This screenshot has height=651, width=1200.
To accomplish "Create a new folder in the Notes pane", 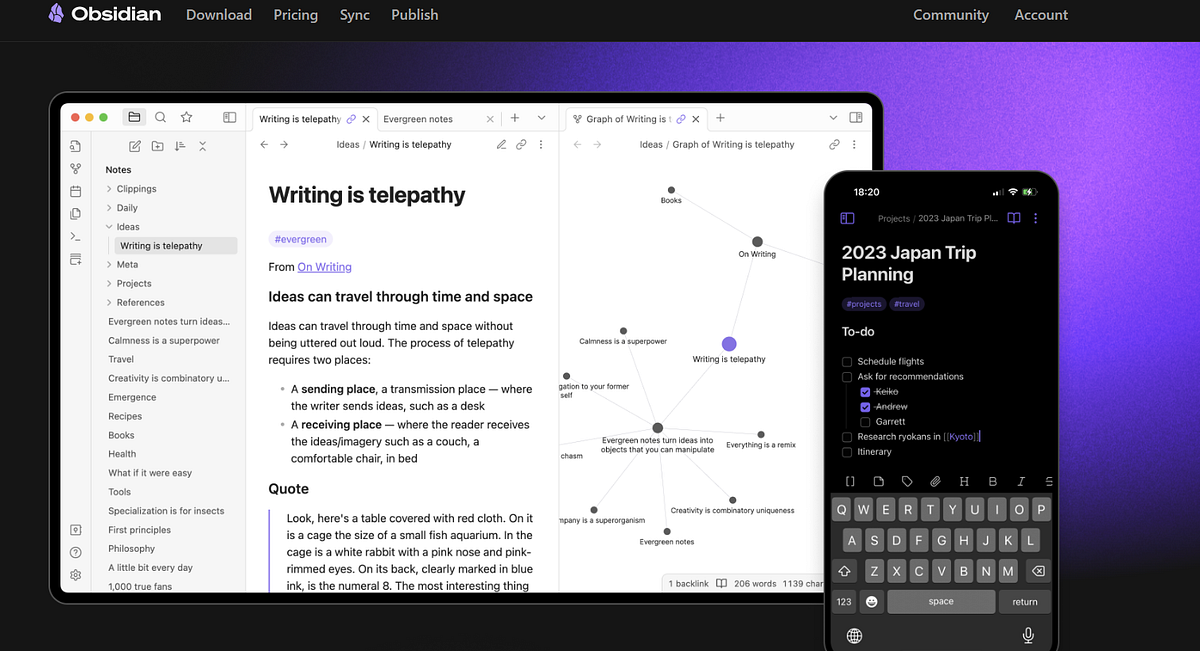I will click(x=157, y=145).
